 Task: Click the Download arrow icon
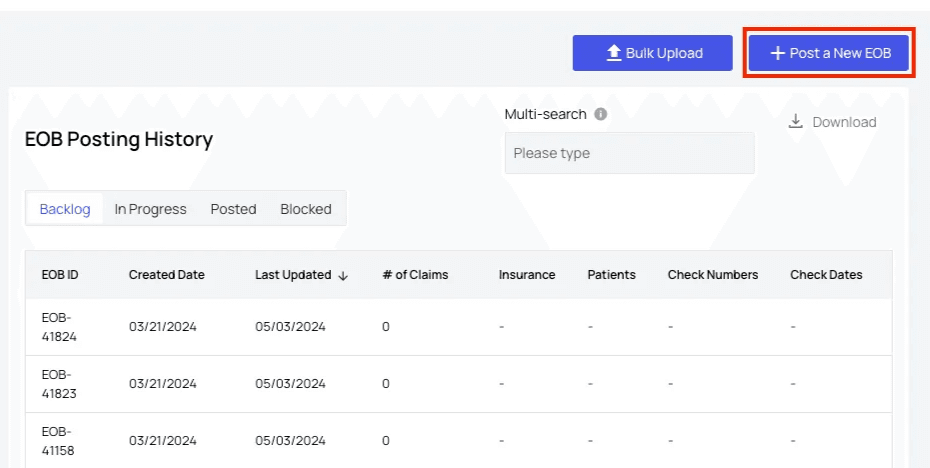coord(796,122)
